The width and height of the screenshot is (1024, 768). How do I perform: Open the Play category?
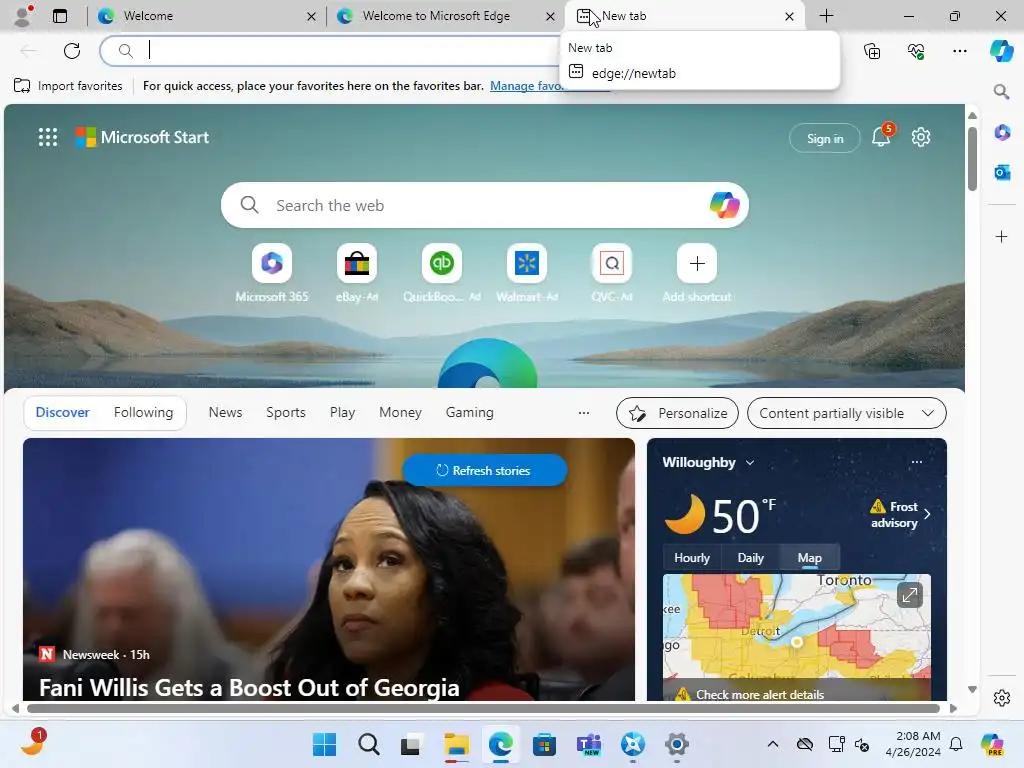pyautogui.click(x=342, y=412)
